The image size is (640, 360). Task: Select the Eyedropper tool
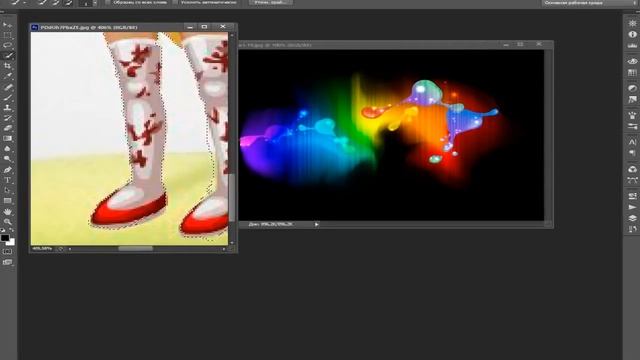click(x=7, y=76)
